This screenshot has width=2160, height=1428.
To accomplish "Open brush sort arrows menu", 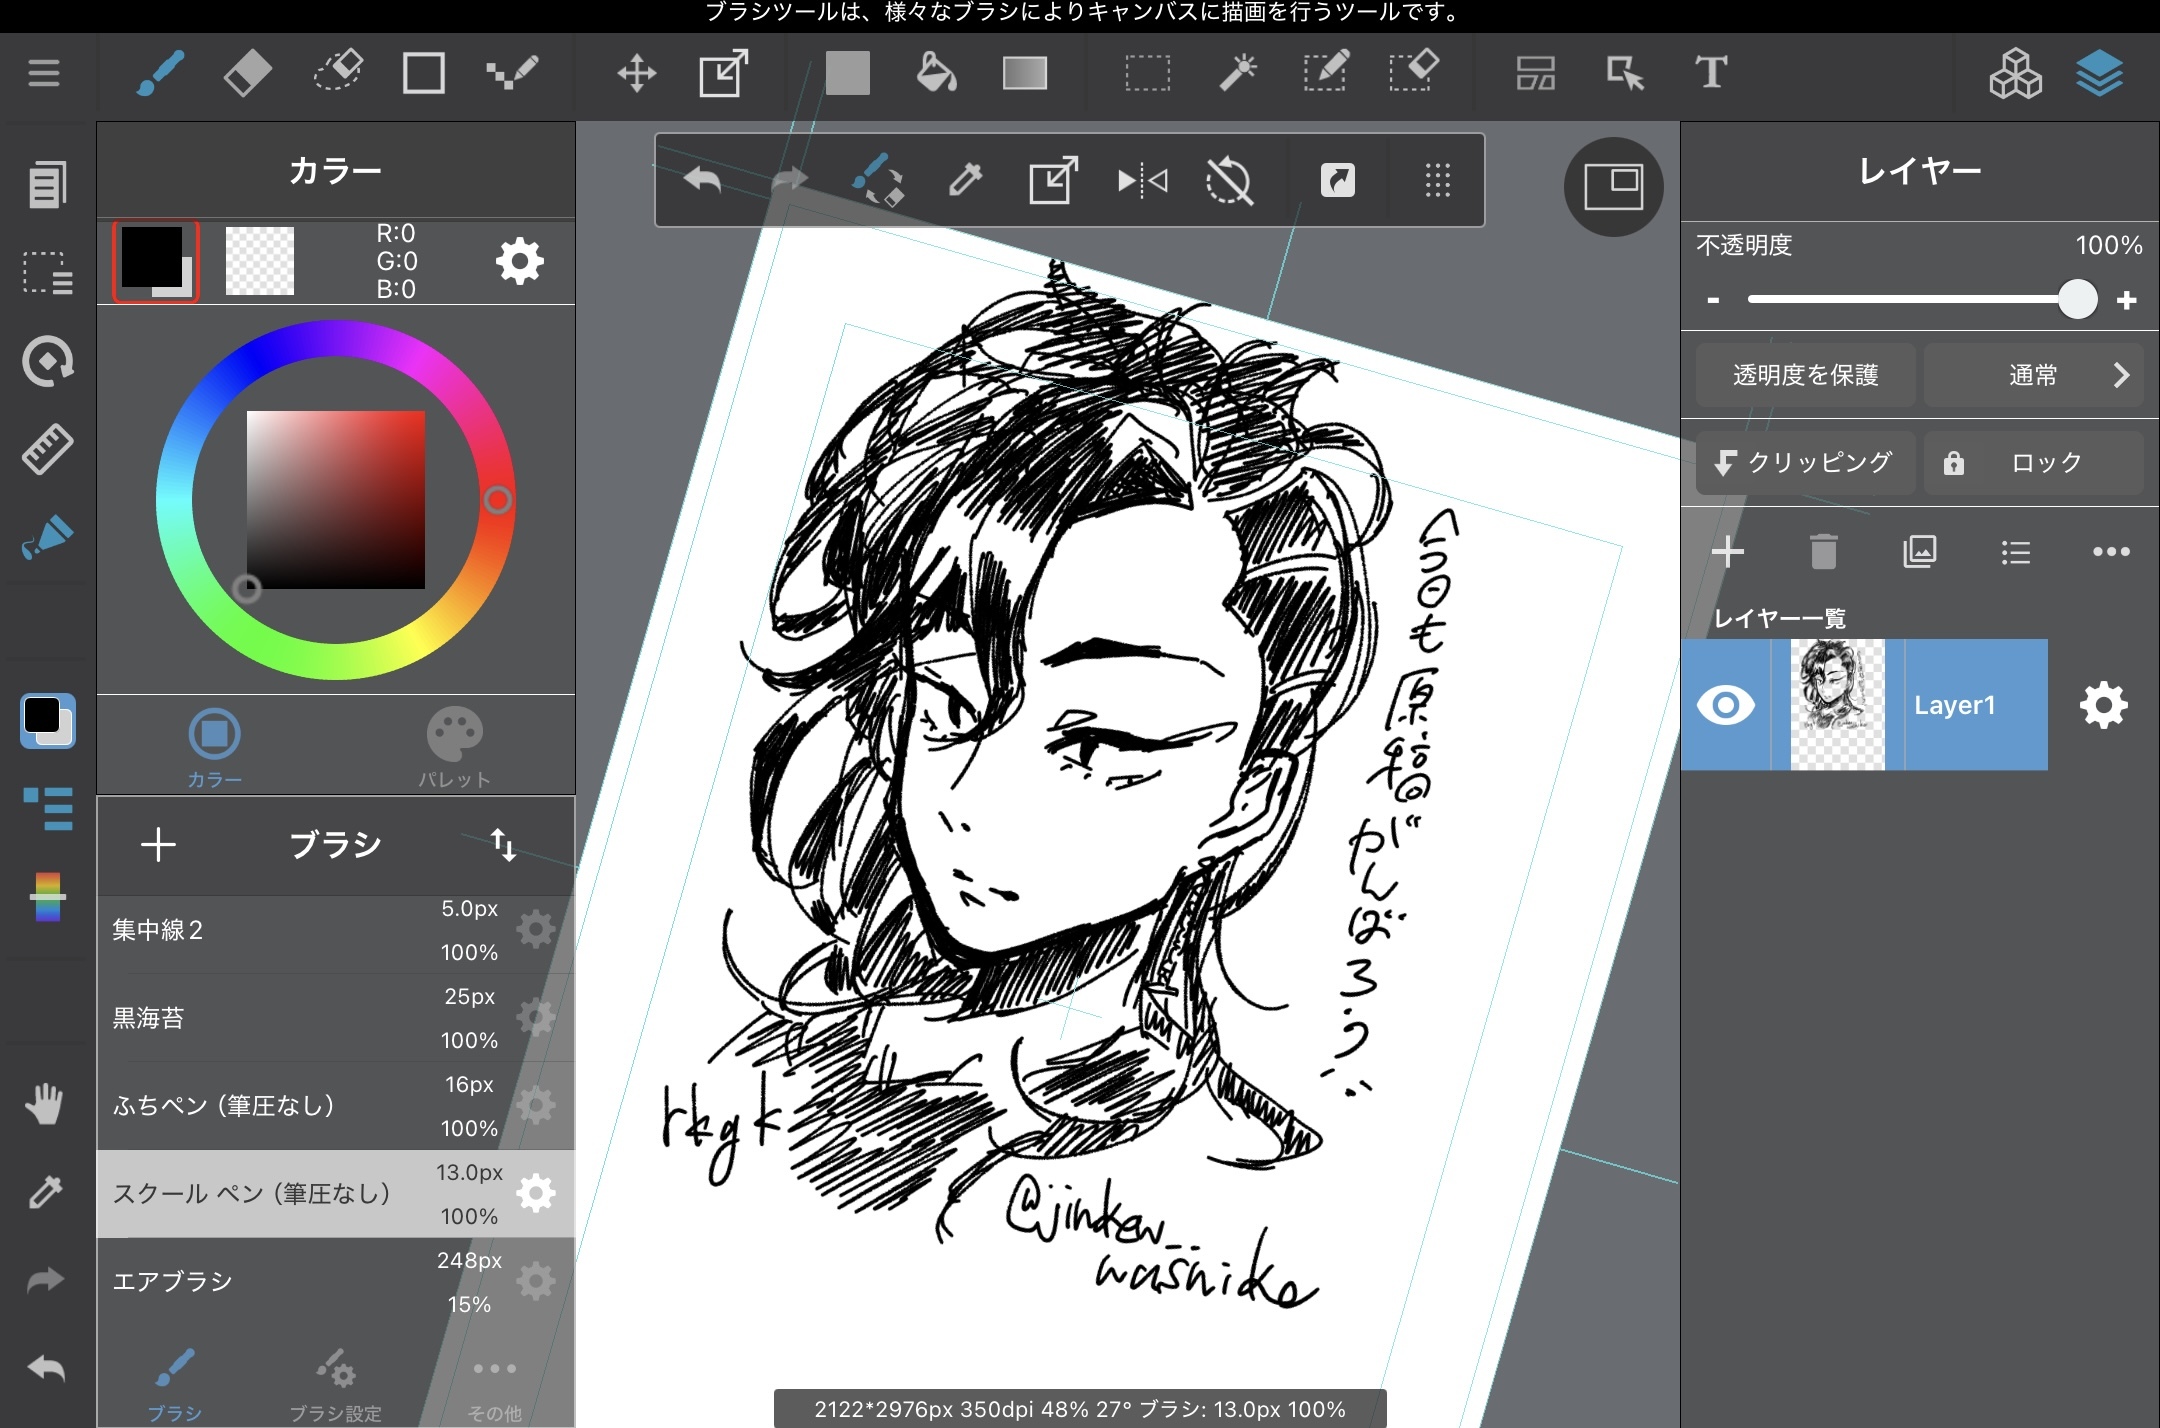I will pos(503,845).
